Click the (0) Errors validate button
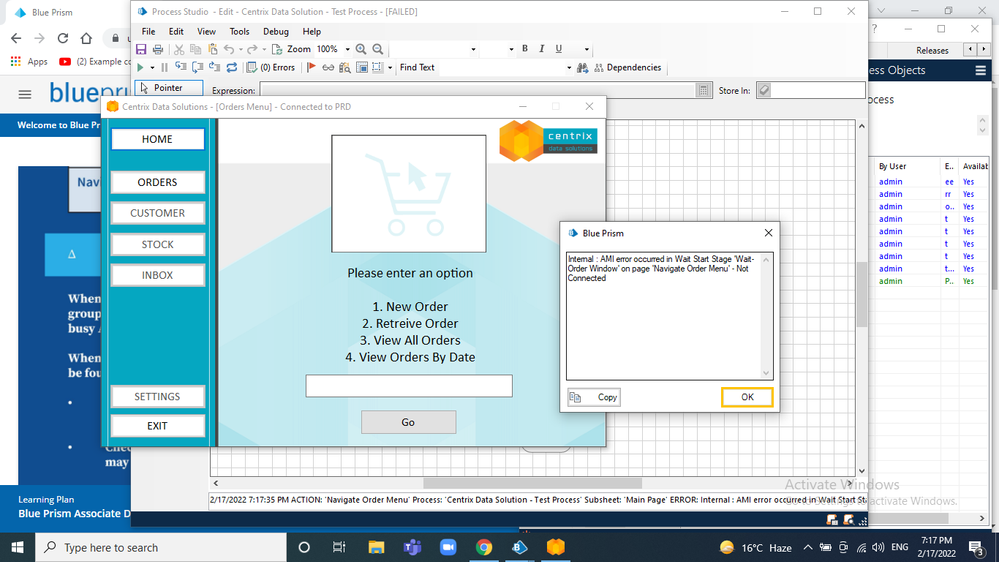 tap(271, 68)
